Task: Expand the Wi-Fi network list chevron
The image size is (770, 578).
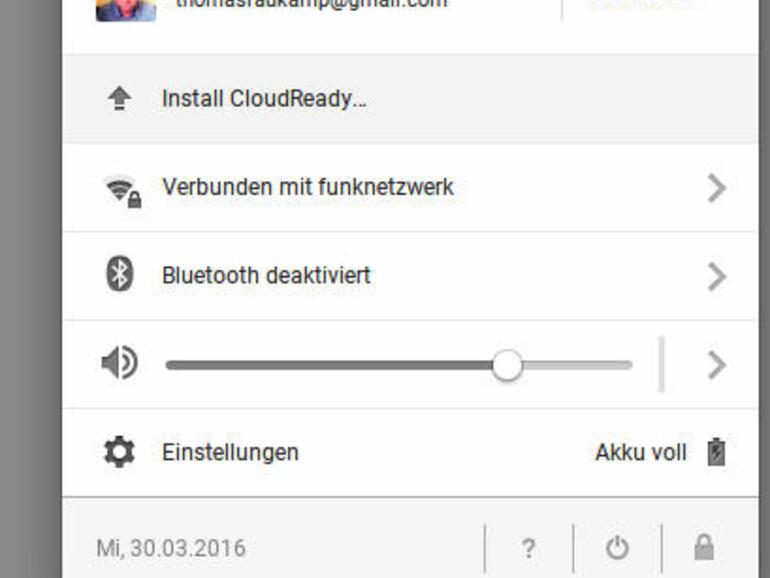Action: [716, 188]
